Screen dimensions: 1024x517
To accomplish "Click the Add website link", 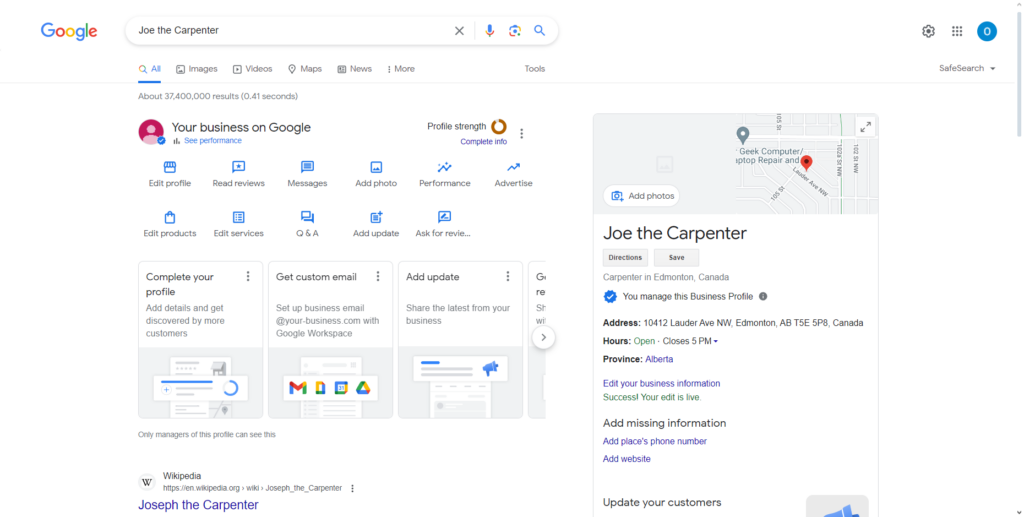I will [x=626, y=459].
